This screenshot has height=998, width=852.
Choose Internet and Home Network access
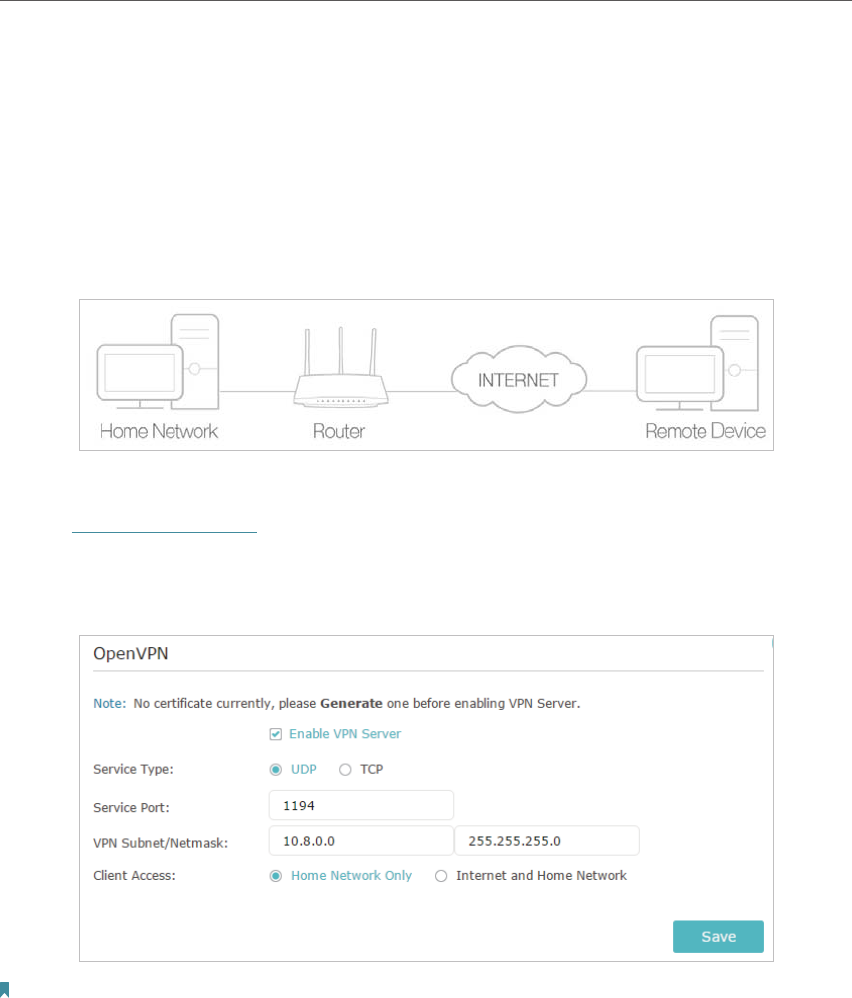point(441,876)
